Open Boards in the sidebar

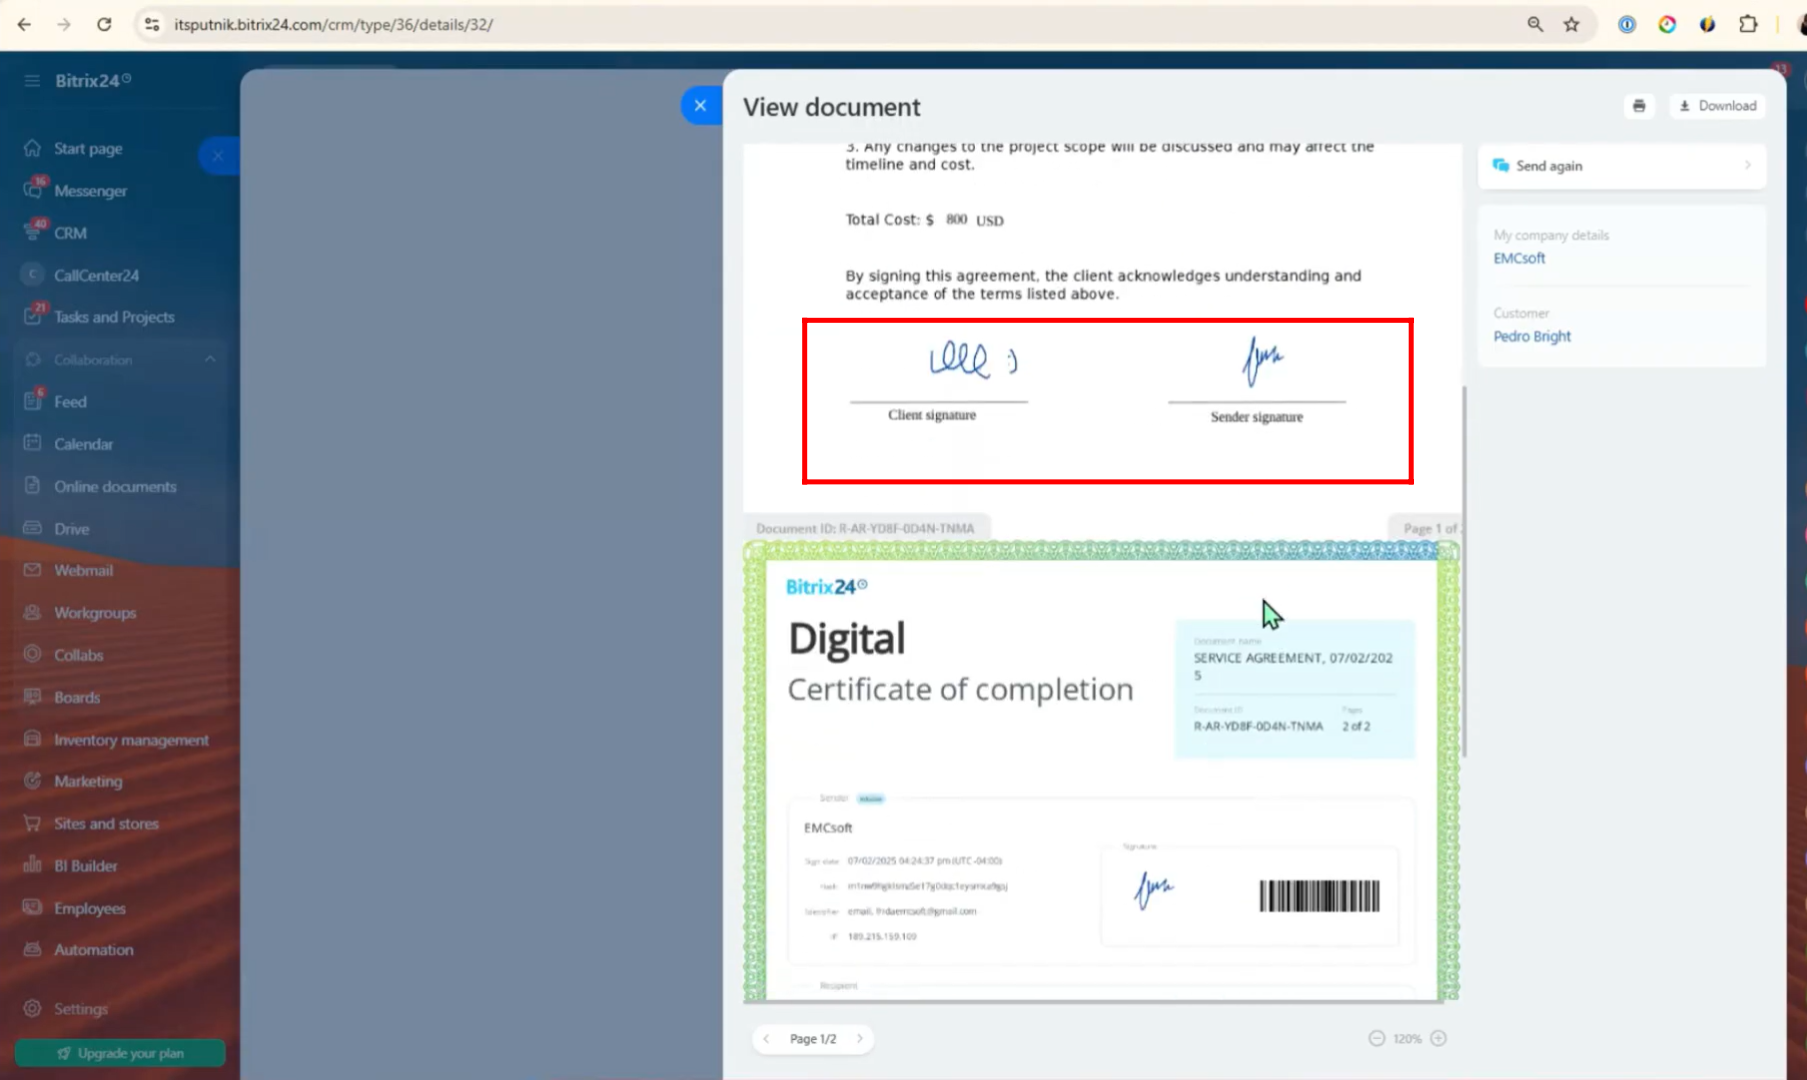pyautogui.click(x=76, y=697)
